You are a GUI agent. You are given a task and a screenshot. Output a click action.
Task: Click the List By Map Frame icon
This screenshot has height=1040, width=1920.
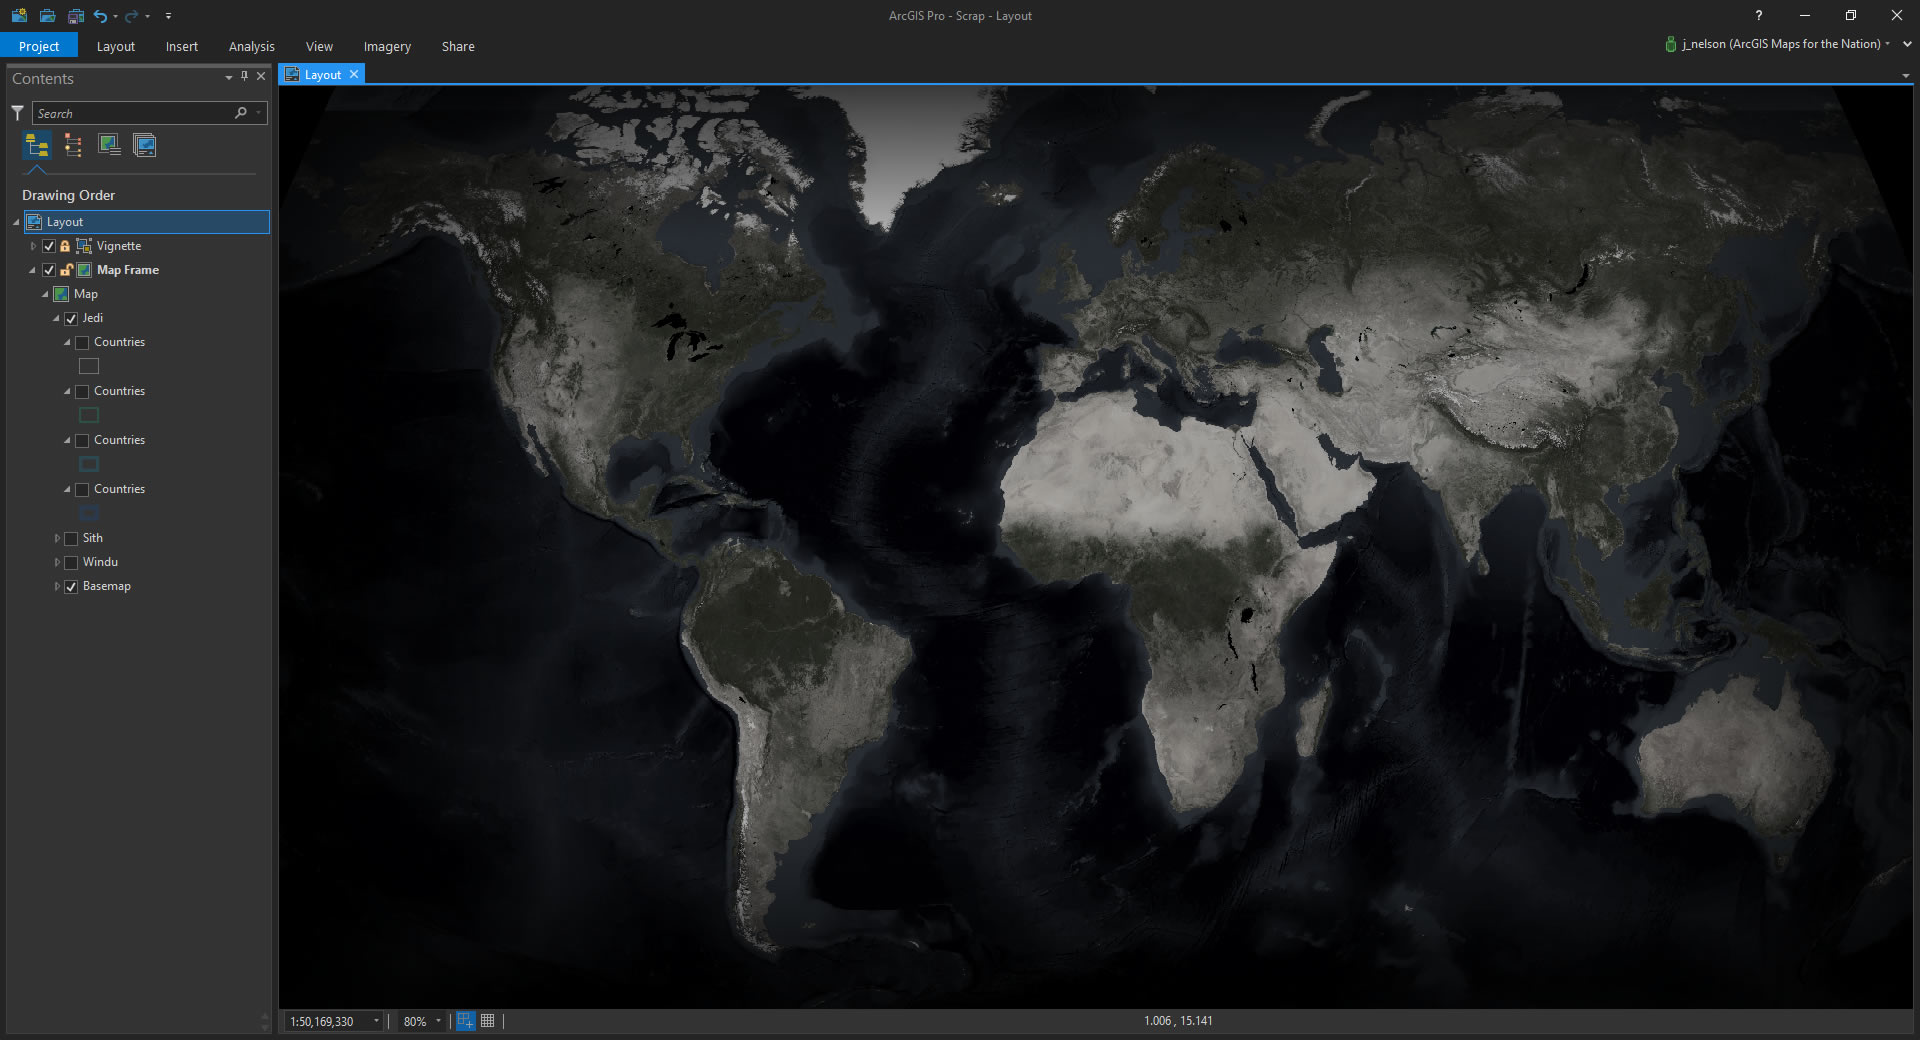109,146
